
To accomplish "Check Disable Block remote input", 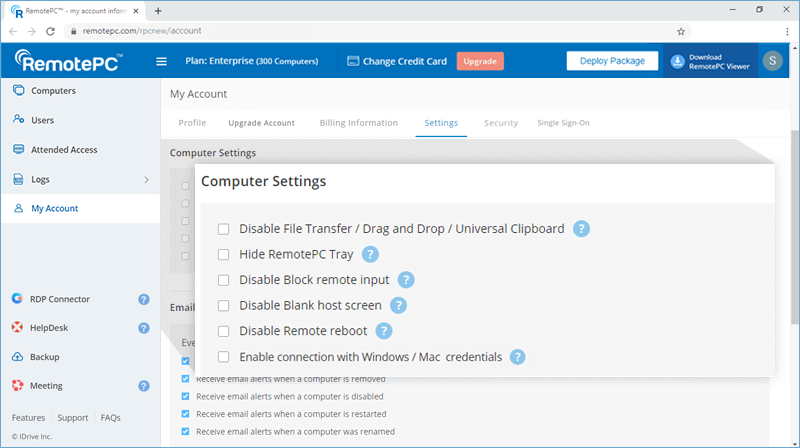I will (223, 280).
